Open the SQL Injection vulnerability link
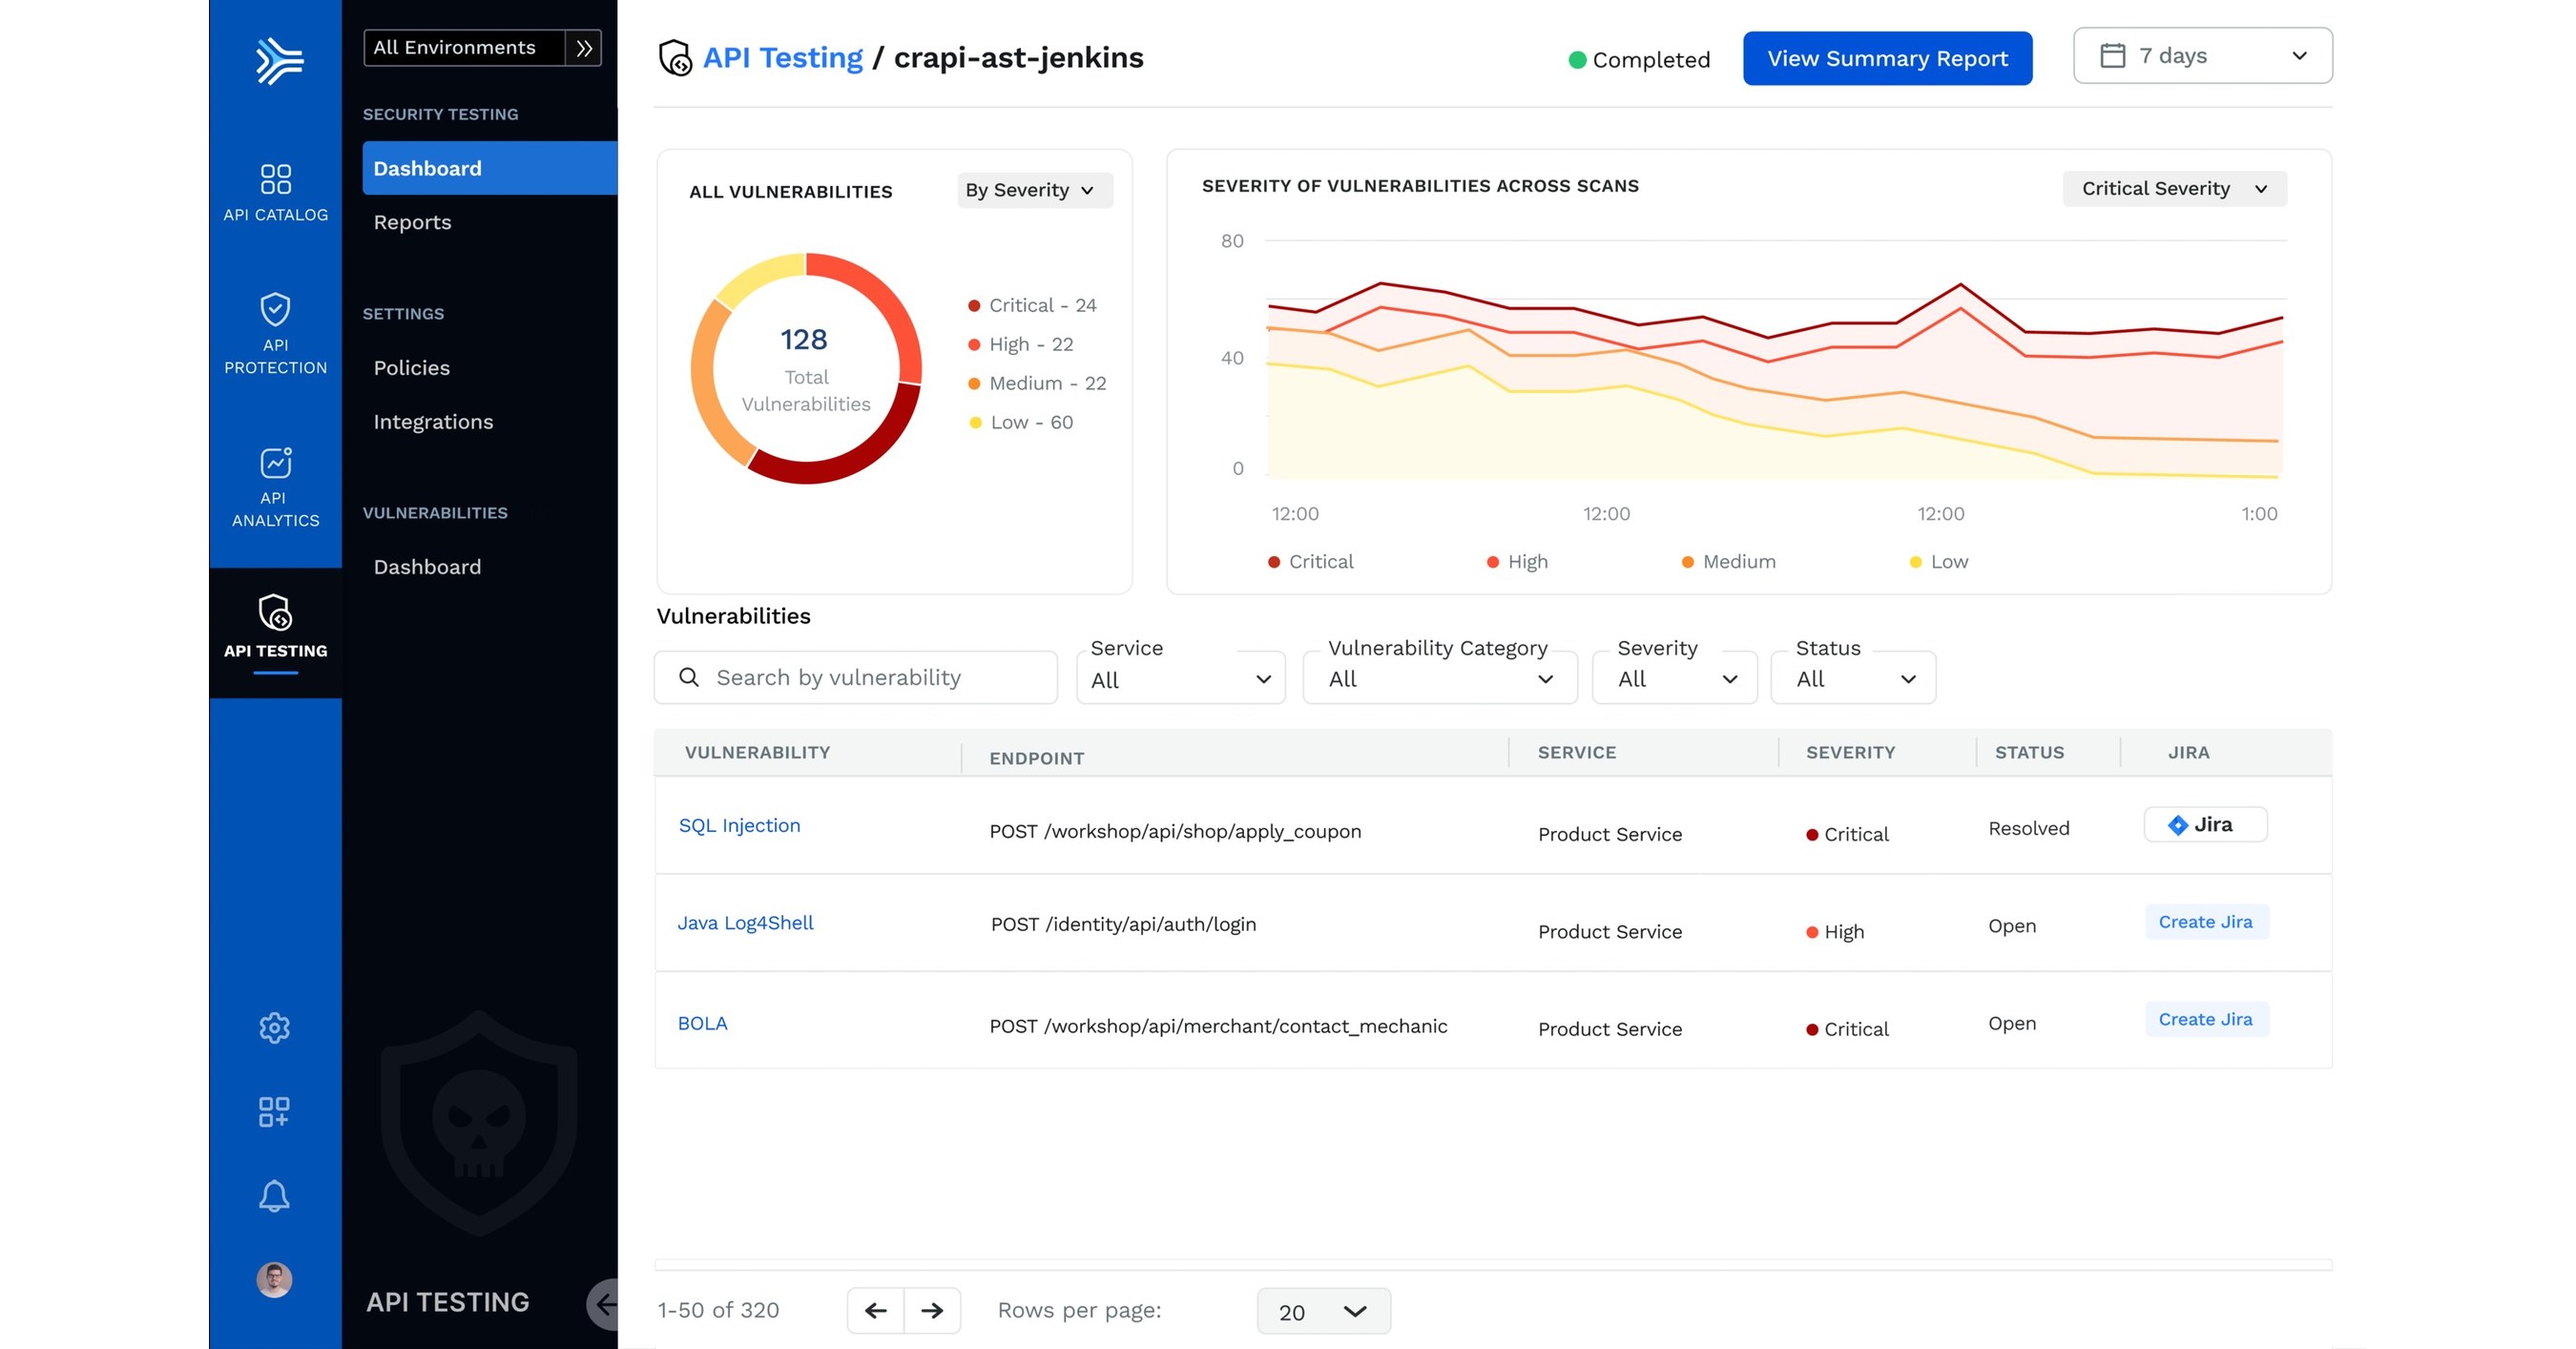This screenshot has width=2576, height=1349. coord(739,825)
